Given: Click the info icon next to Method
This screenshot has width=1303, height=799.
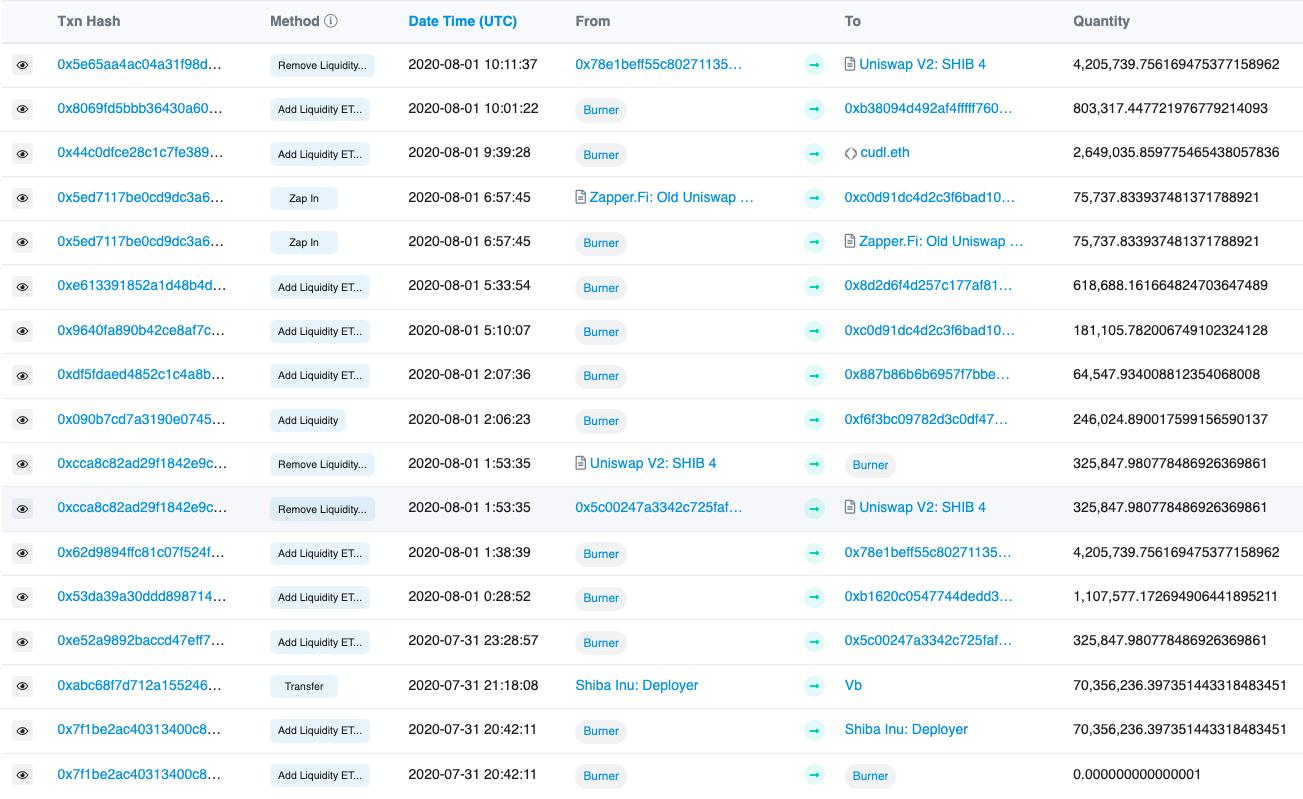Looking at the screenshot, I should [x=331, y=21].
